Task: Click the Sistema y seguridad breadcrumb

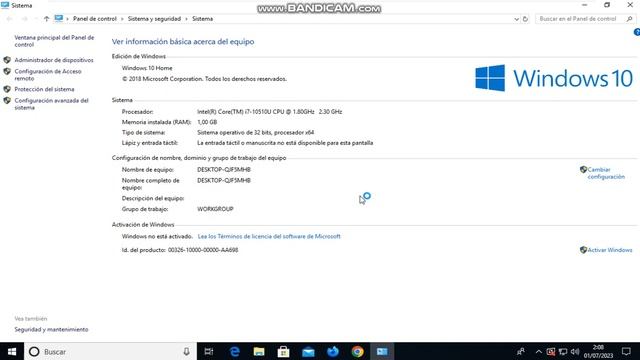Action: click(x=154, y=19)
